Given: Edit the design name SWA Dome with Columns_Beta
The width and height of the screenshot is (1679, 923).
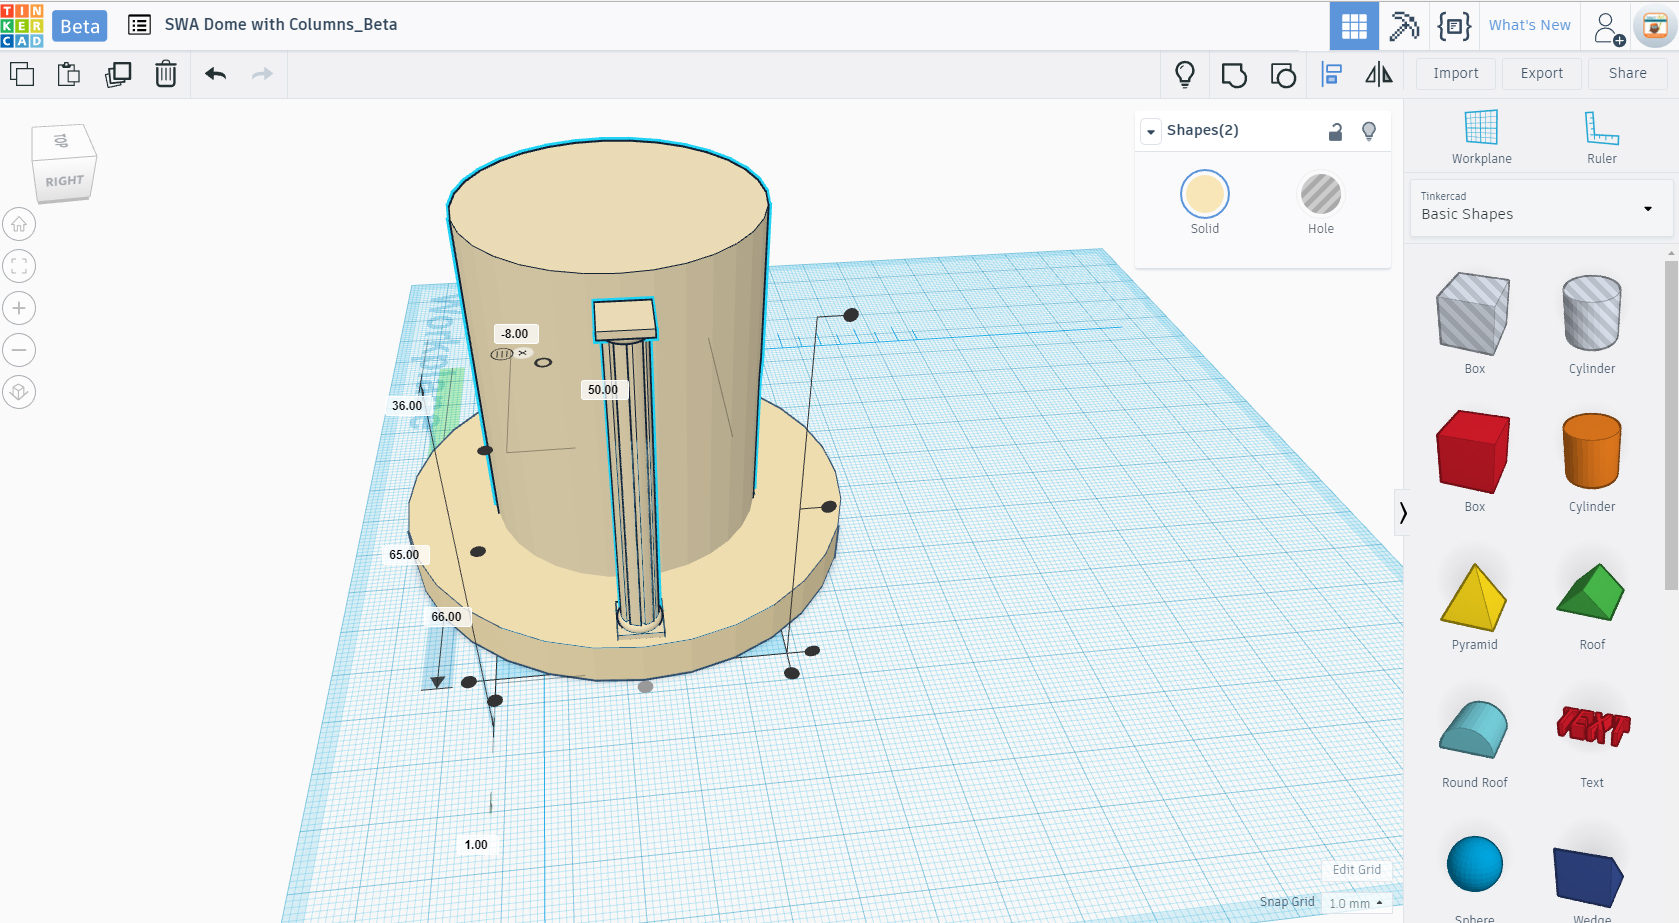Looking at the screenshot, I should pyautogui.click(x=281, y=25).
